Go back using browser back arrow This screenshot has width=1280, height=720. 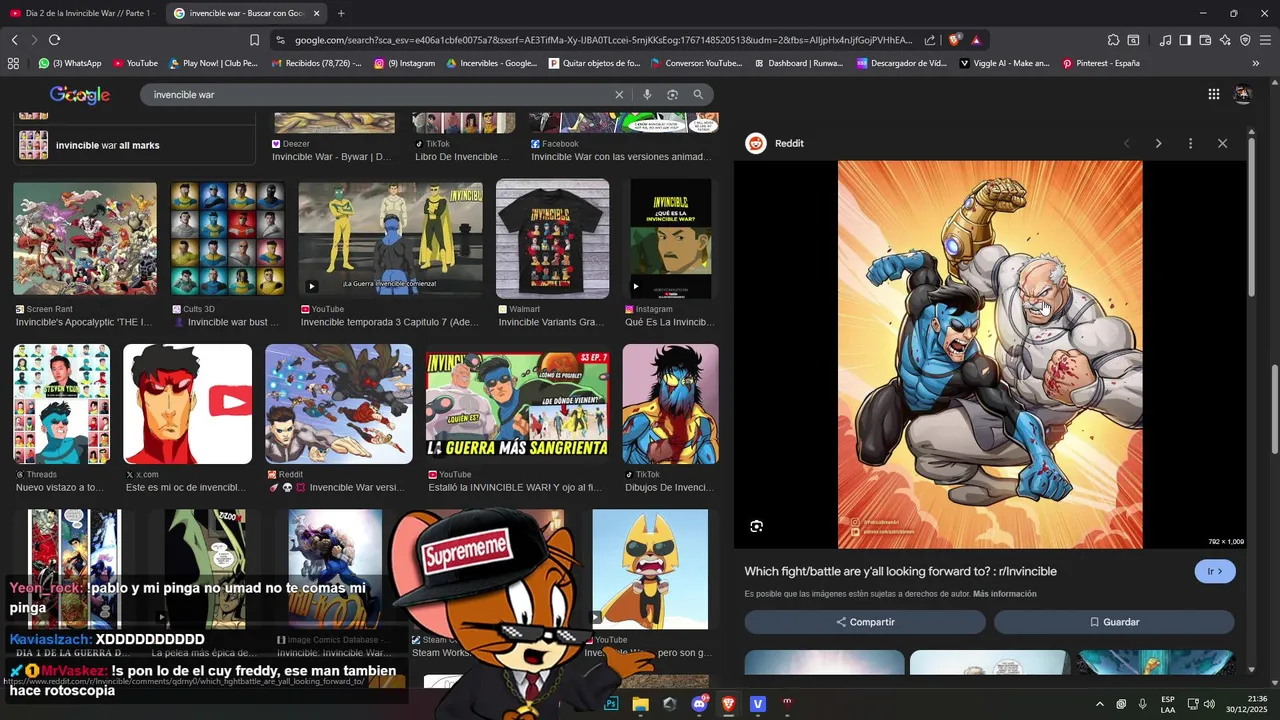[14, 40]
